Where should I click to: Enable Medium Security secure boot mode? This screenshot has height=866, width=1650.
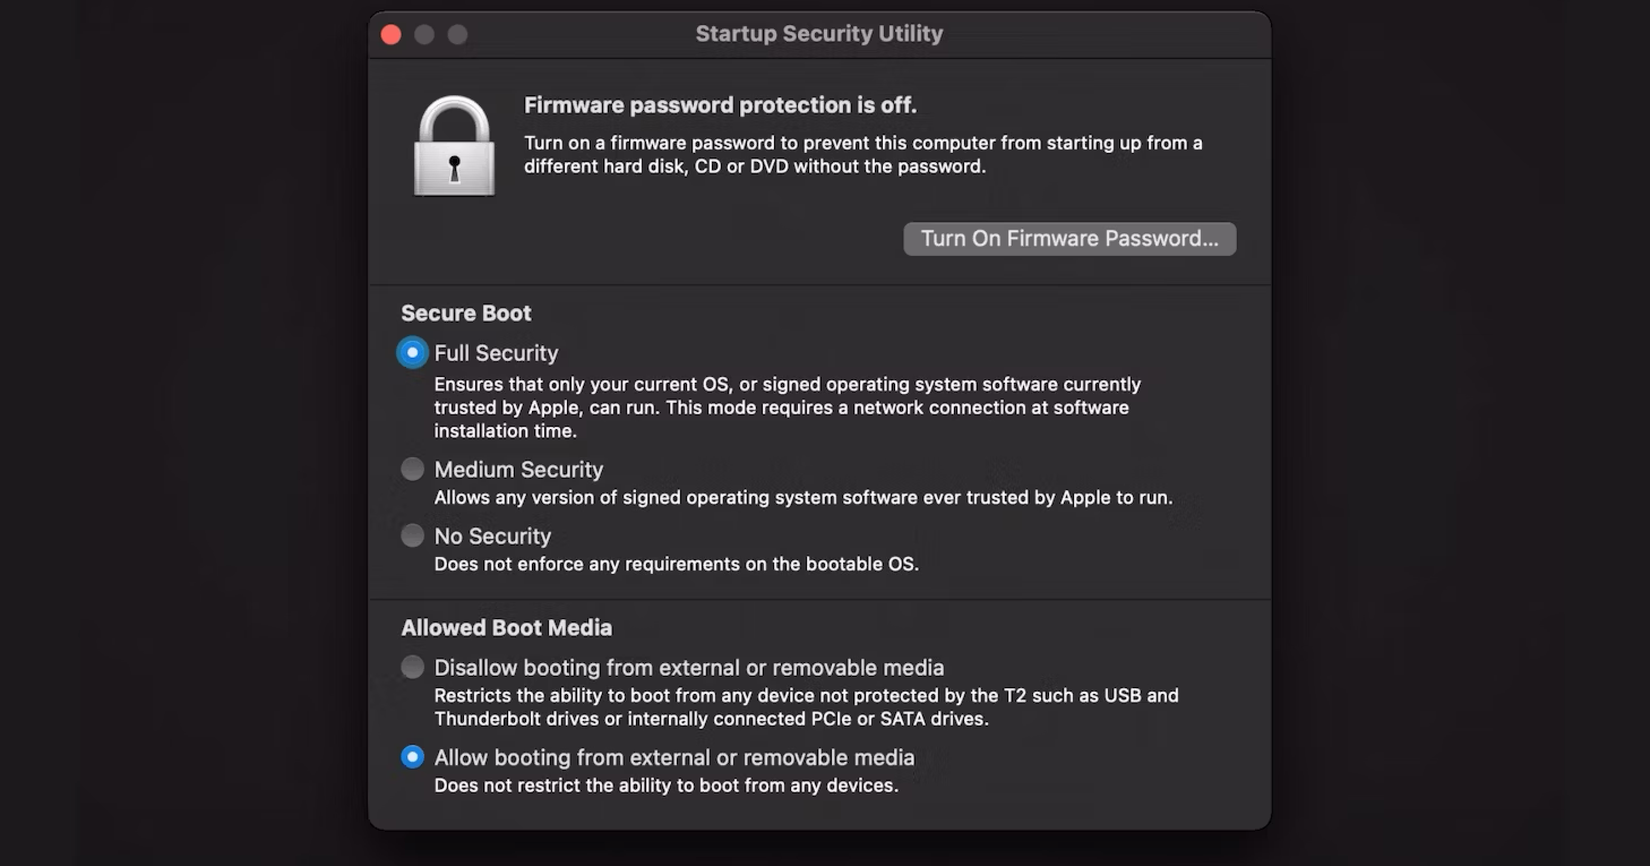pos(412,468)
